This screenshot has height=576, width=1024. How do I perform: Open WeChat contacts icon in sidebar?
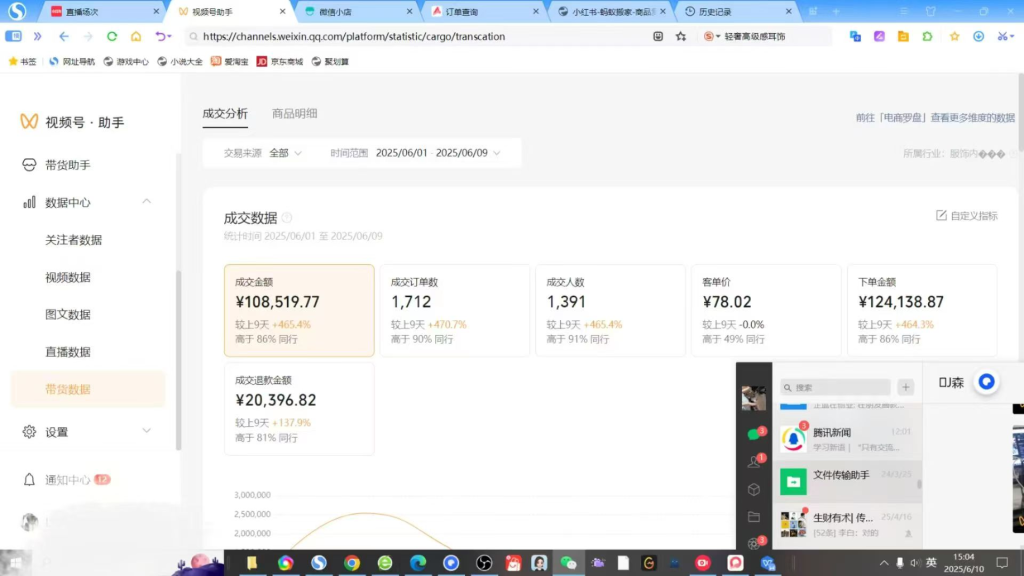tap(754, 461)
